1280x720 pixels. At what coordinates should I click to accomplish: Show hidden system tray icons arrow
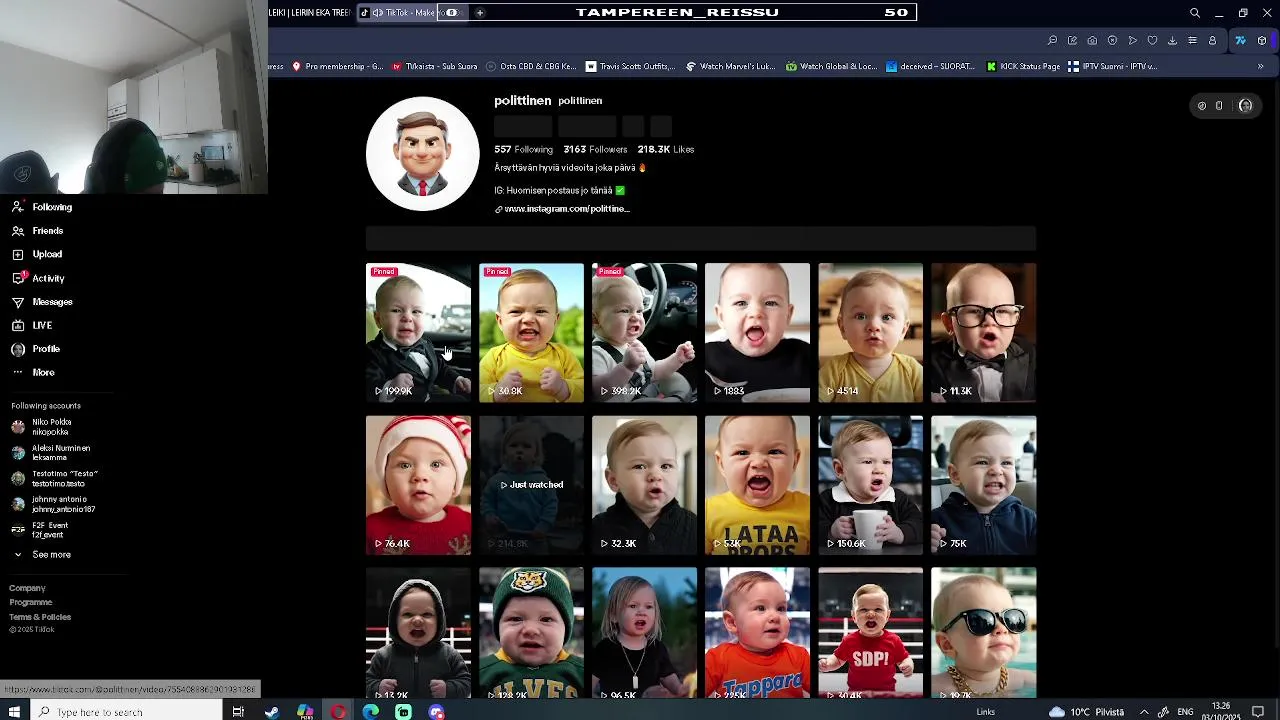(1144, 712)
